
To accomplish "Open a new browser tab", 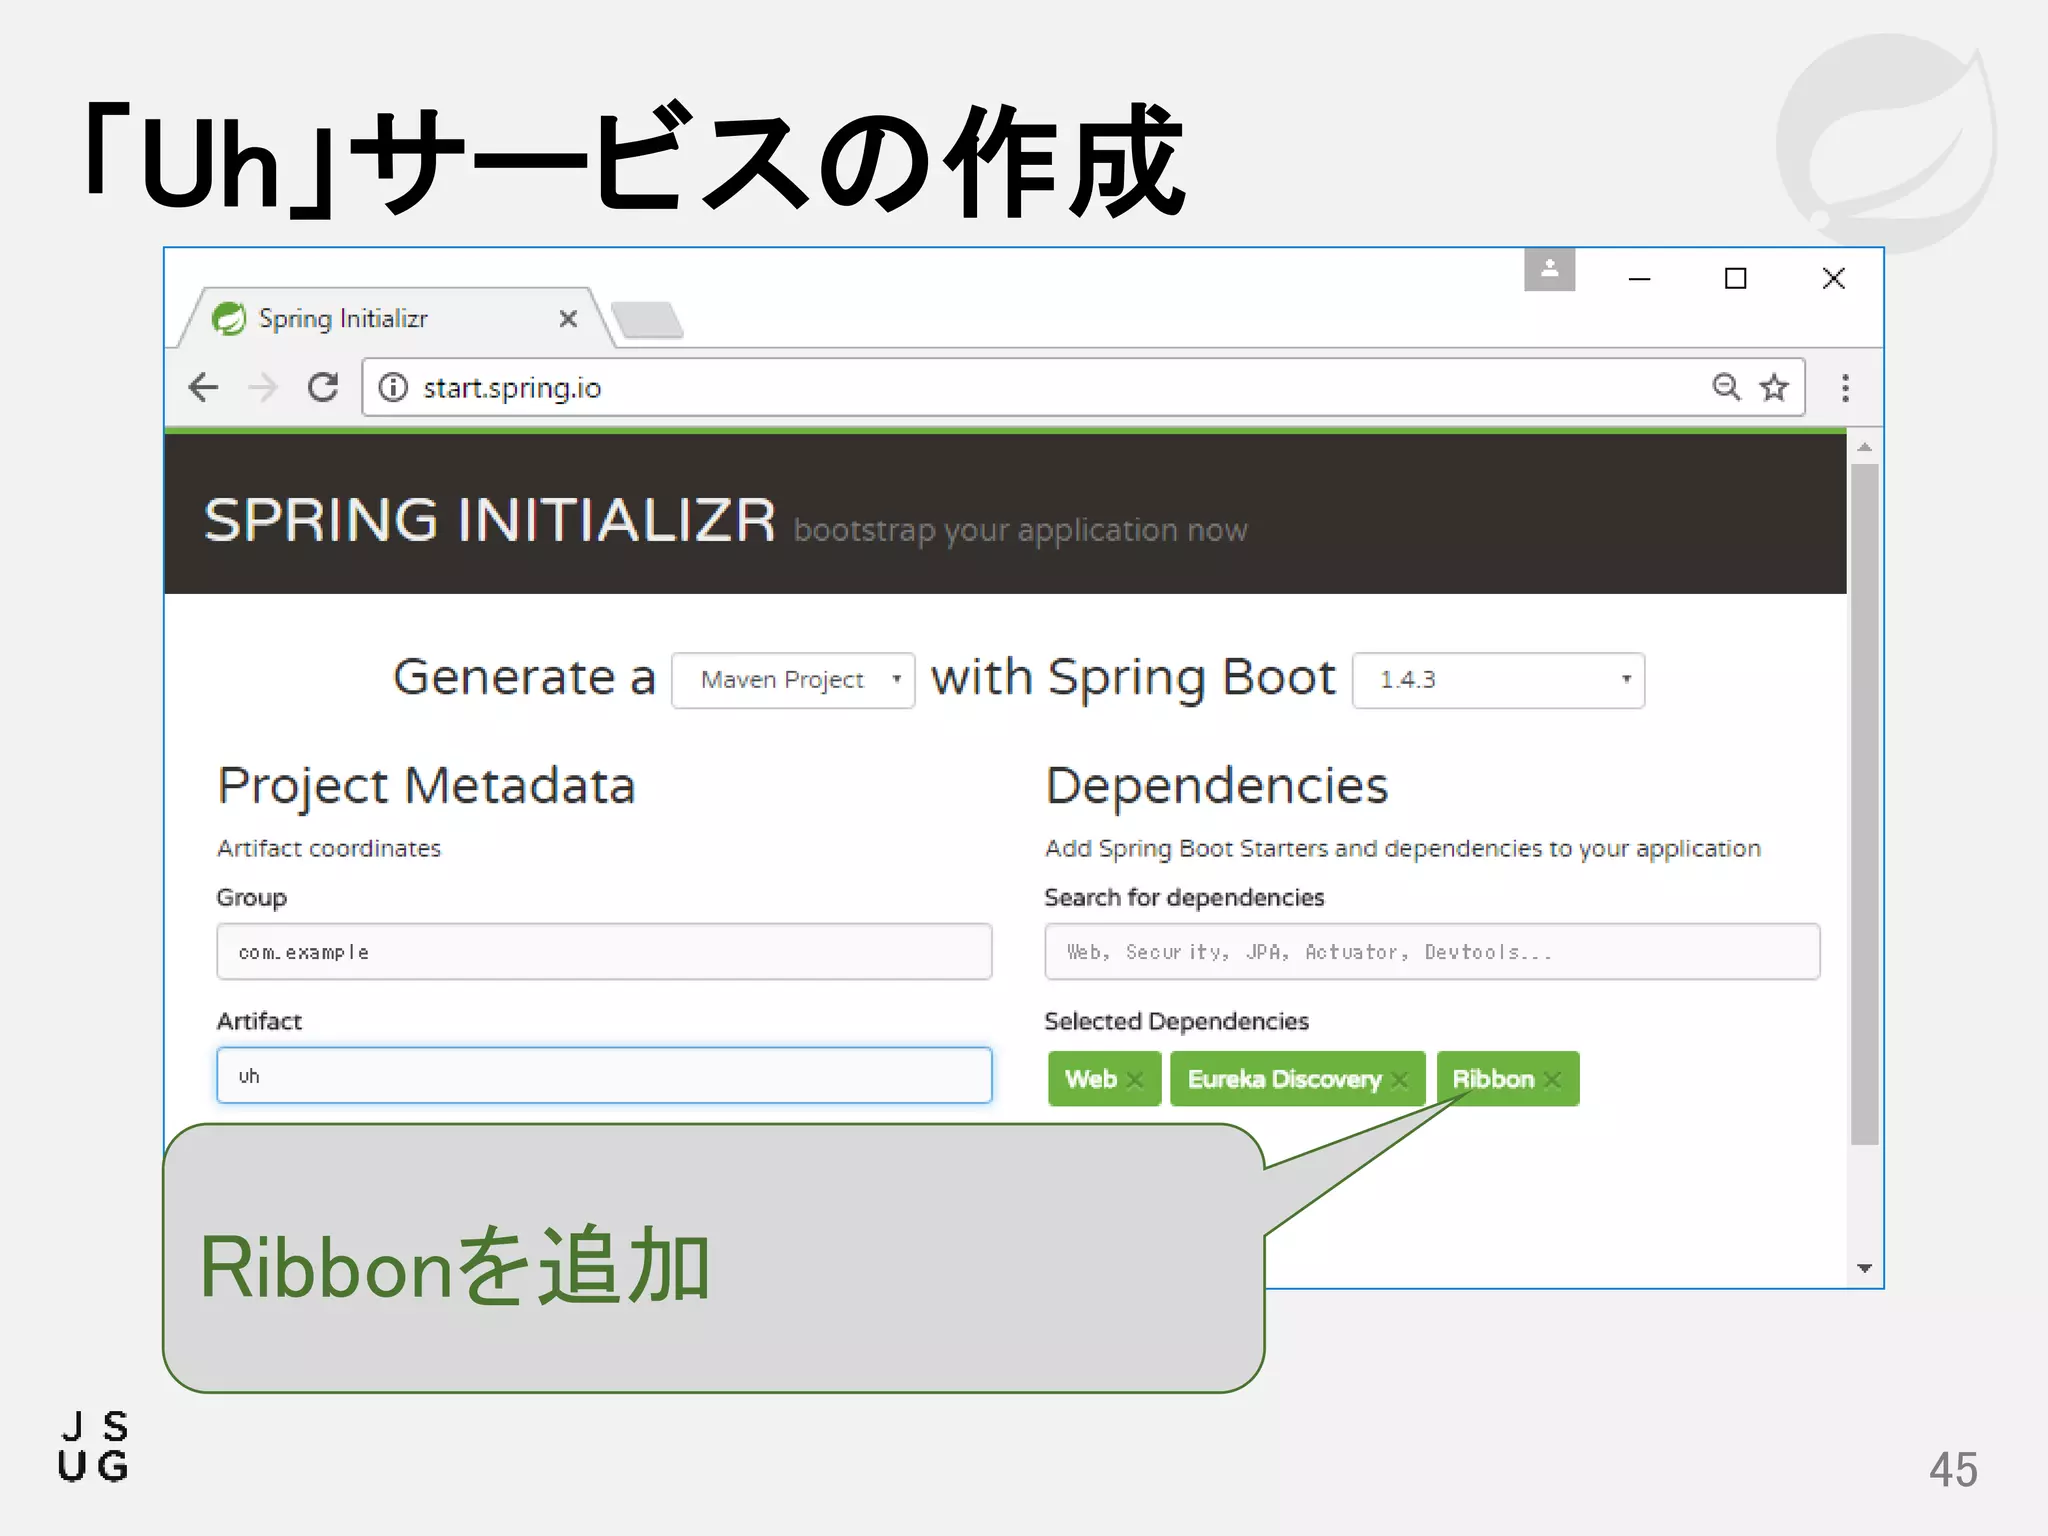I will pyautogui.click(x=648, y=320).
